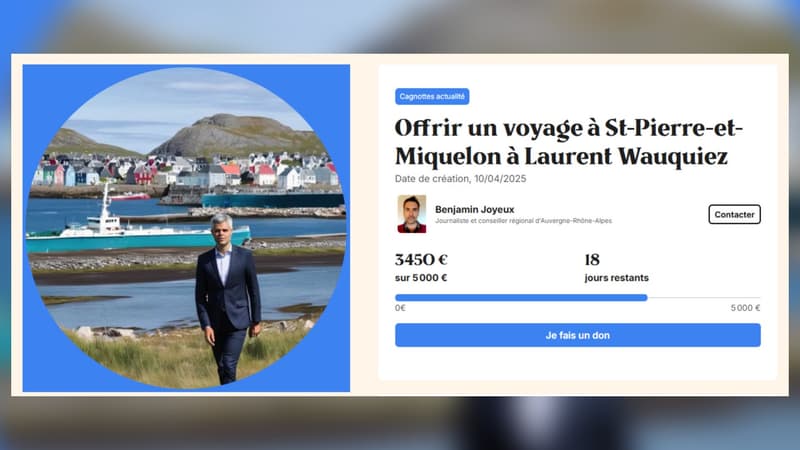
Task: Click the 3450 € collected amount
Action: (x=421, y=260)
